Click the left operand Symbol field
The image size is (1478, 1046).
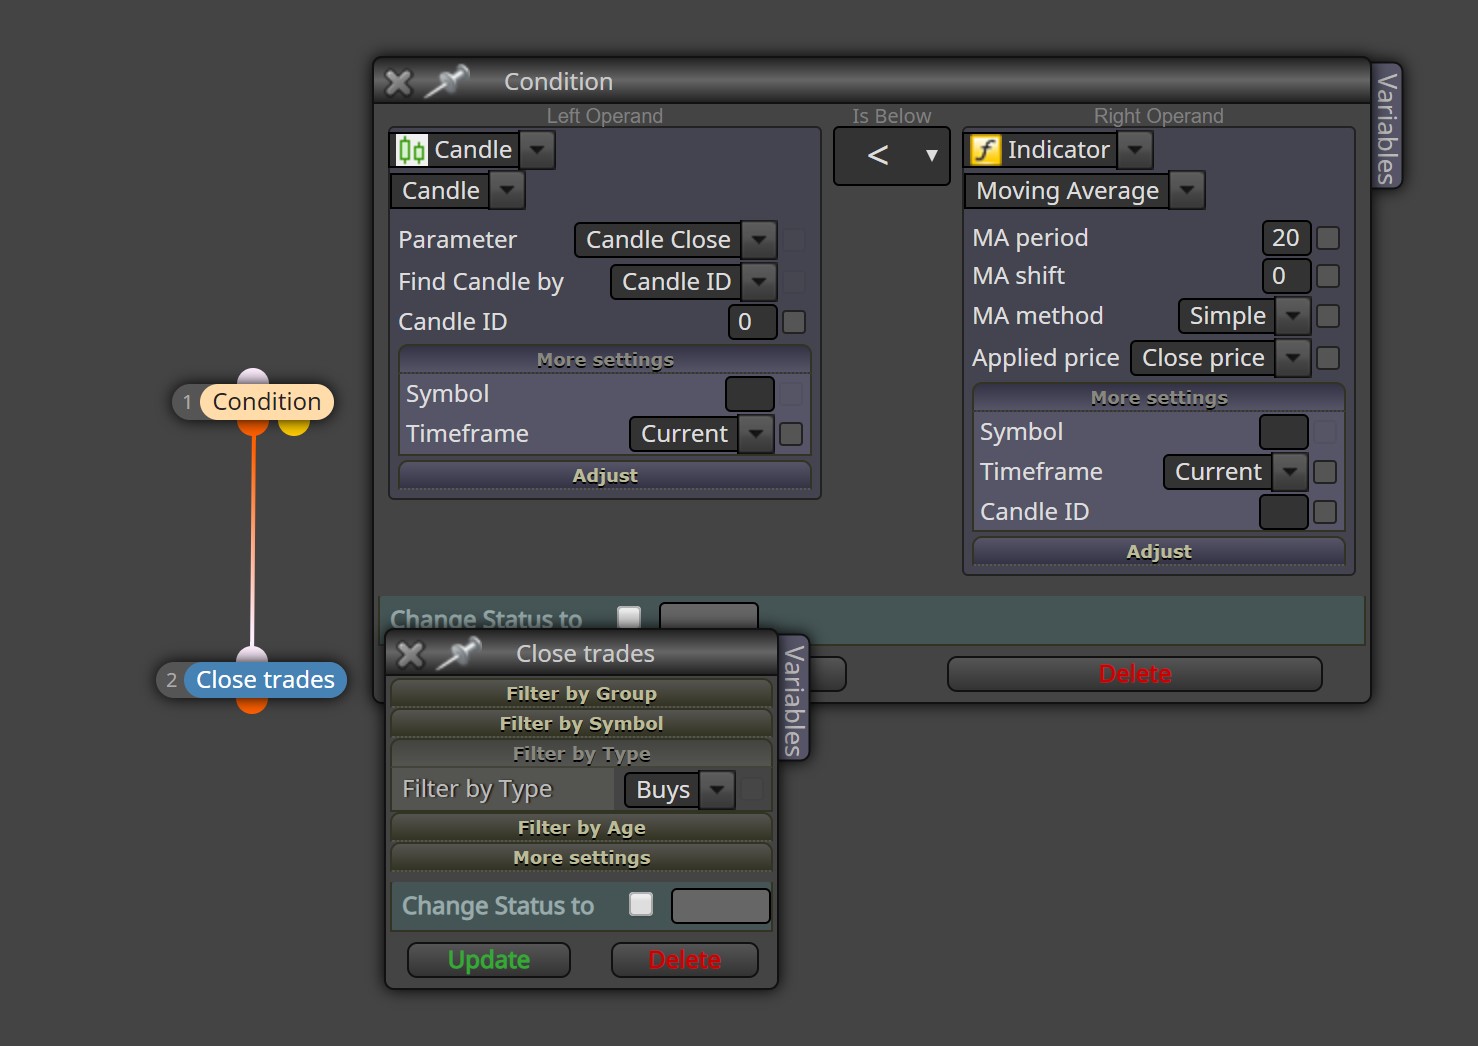coord(750,394)
